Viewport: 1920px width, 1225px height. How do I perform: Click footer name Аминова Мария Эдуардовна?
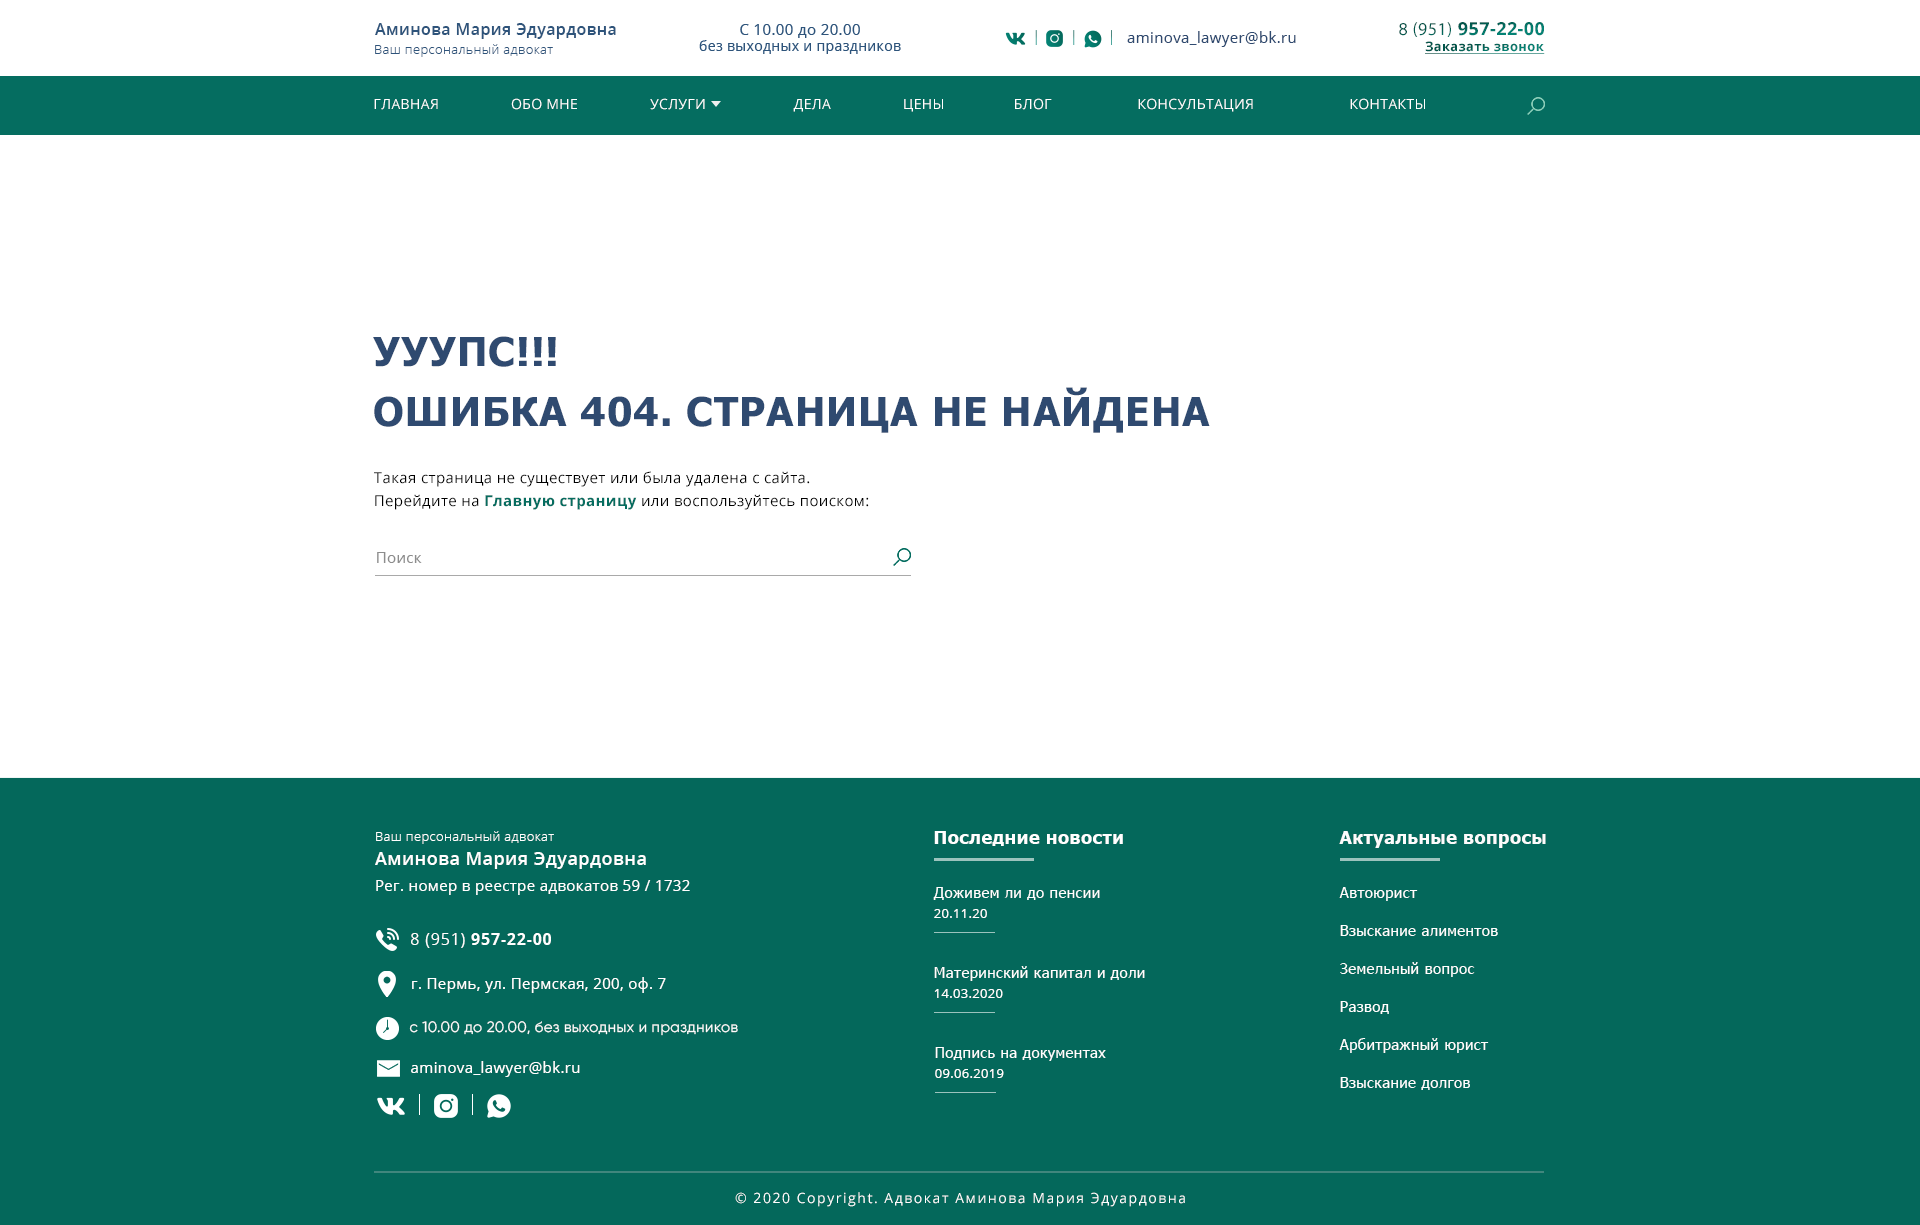(x=510, y=859)
